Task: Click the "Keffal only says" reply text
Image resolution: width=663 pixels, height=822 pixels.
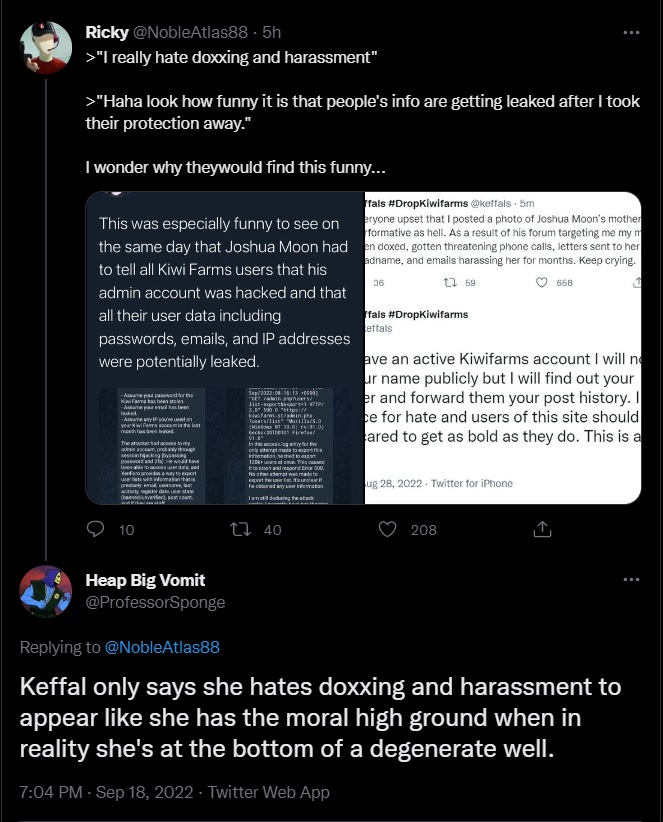Action: click(320, 718)
